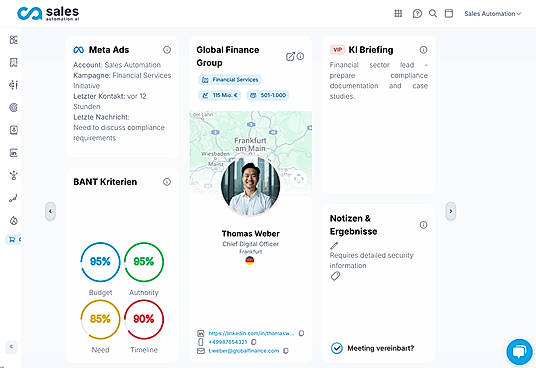This screenshot has height=368, width=536.
Task: Copy the phone number
Action: [253, 342]
